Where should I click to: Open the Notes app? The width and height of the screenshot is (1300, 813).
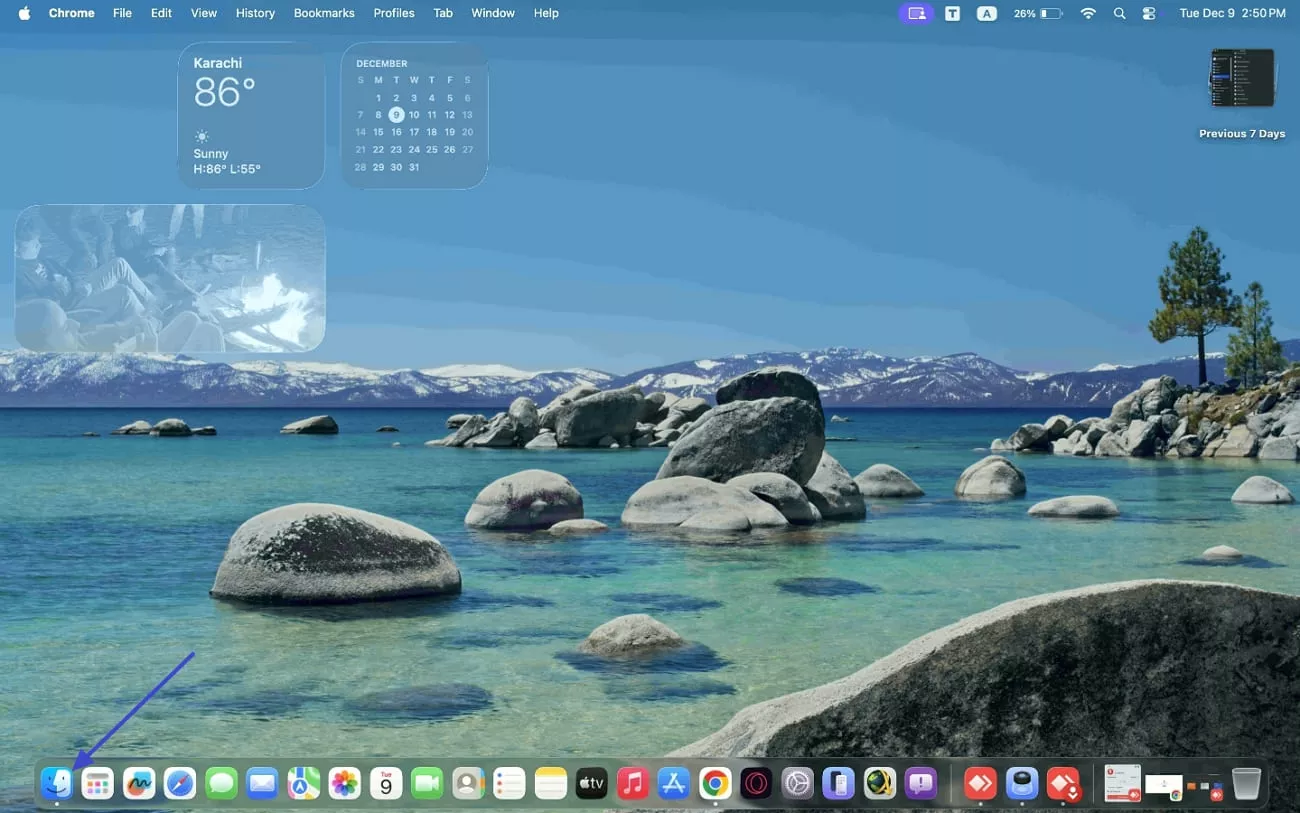(550, 783)
